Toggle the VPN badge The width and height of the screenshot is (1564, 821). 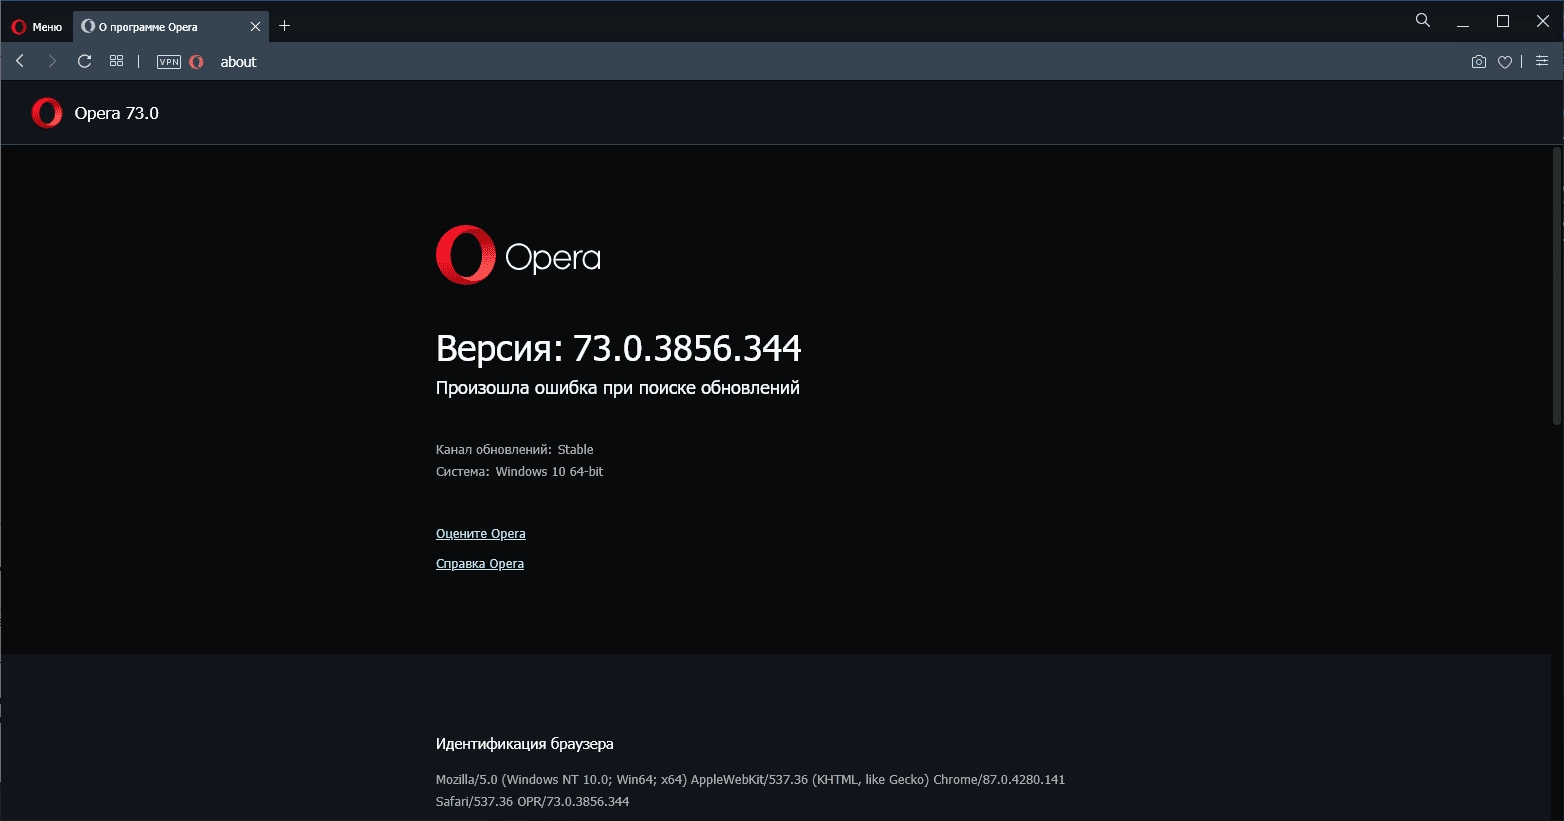[x=169, y=62]
